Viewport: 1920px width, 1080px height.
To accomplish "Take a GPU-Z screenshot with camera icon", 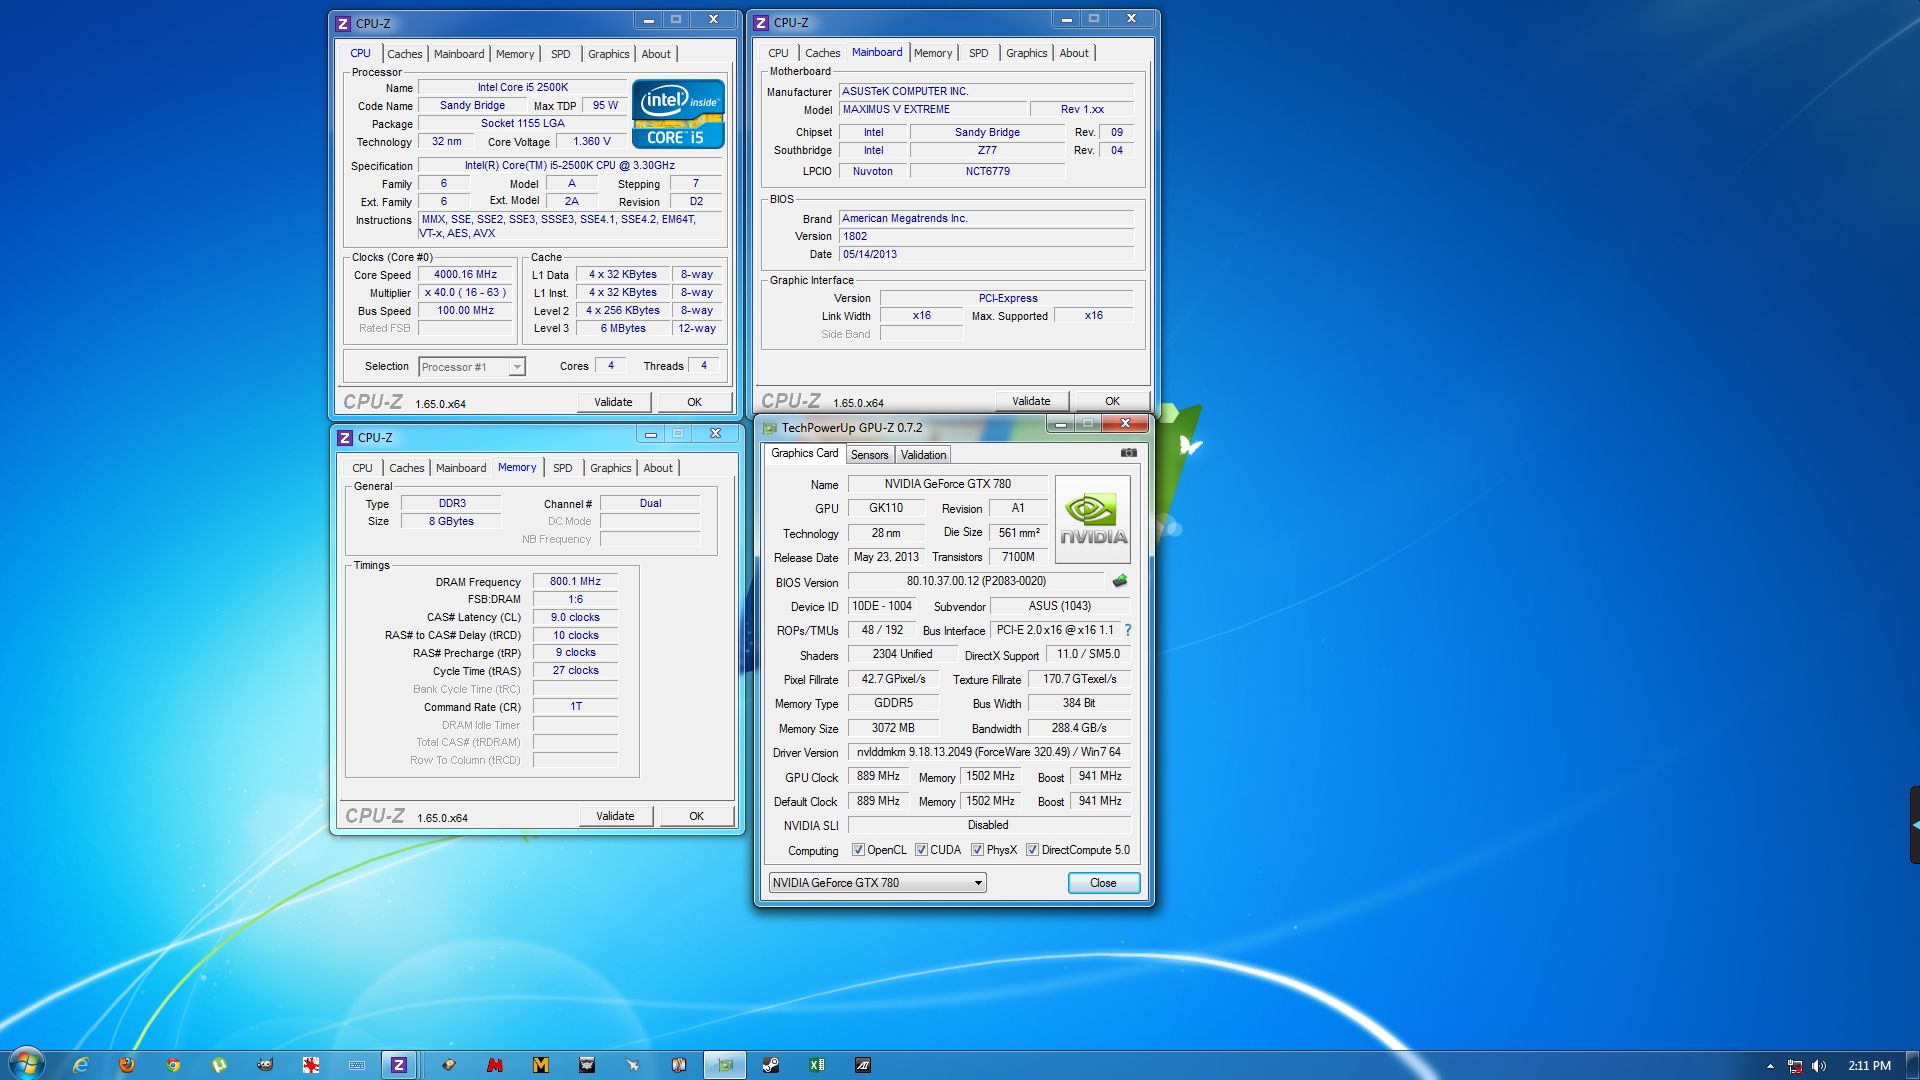I will 1129,453.
